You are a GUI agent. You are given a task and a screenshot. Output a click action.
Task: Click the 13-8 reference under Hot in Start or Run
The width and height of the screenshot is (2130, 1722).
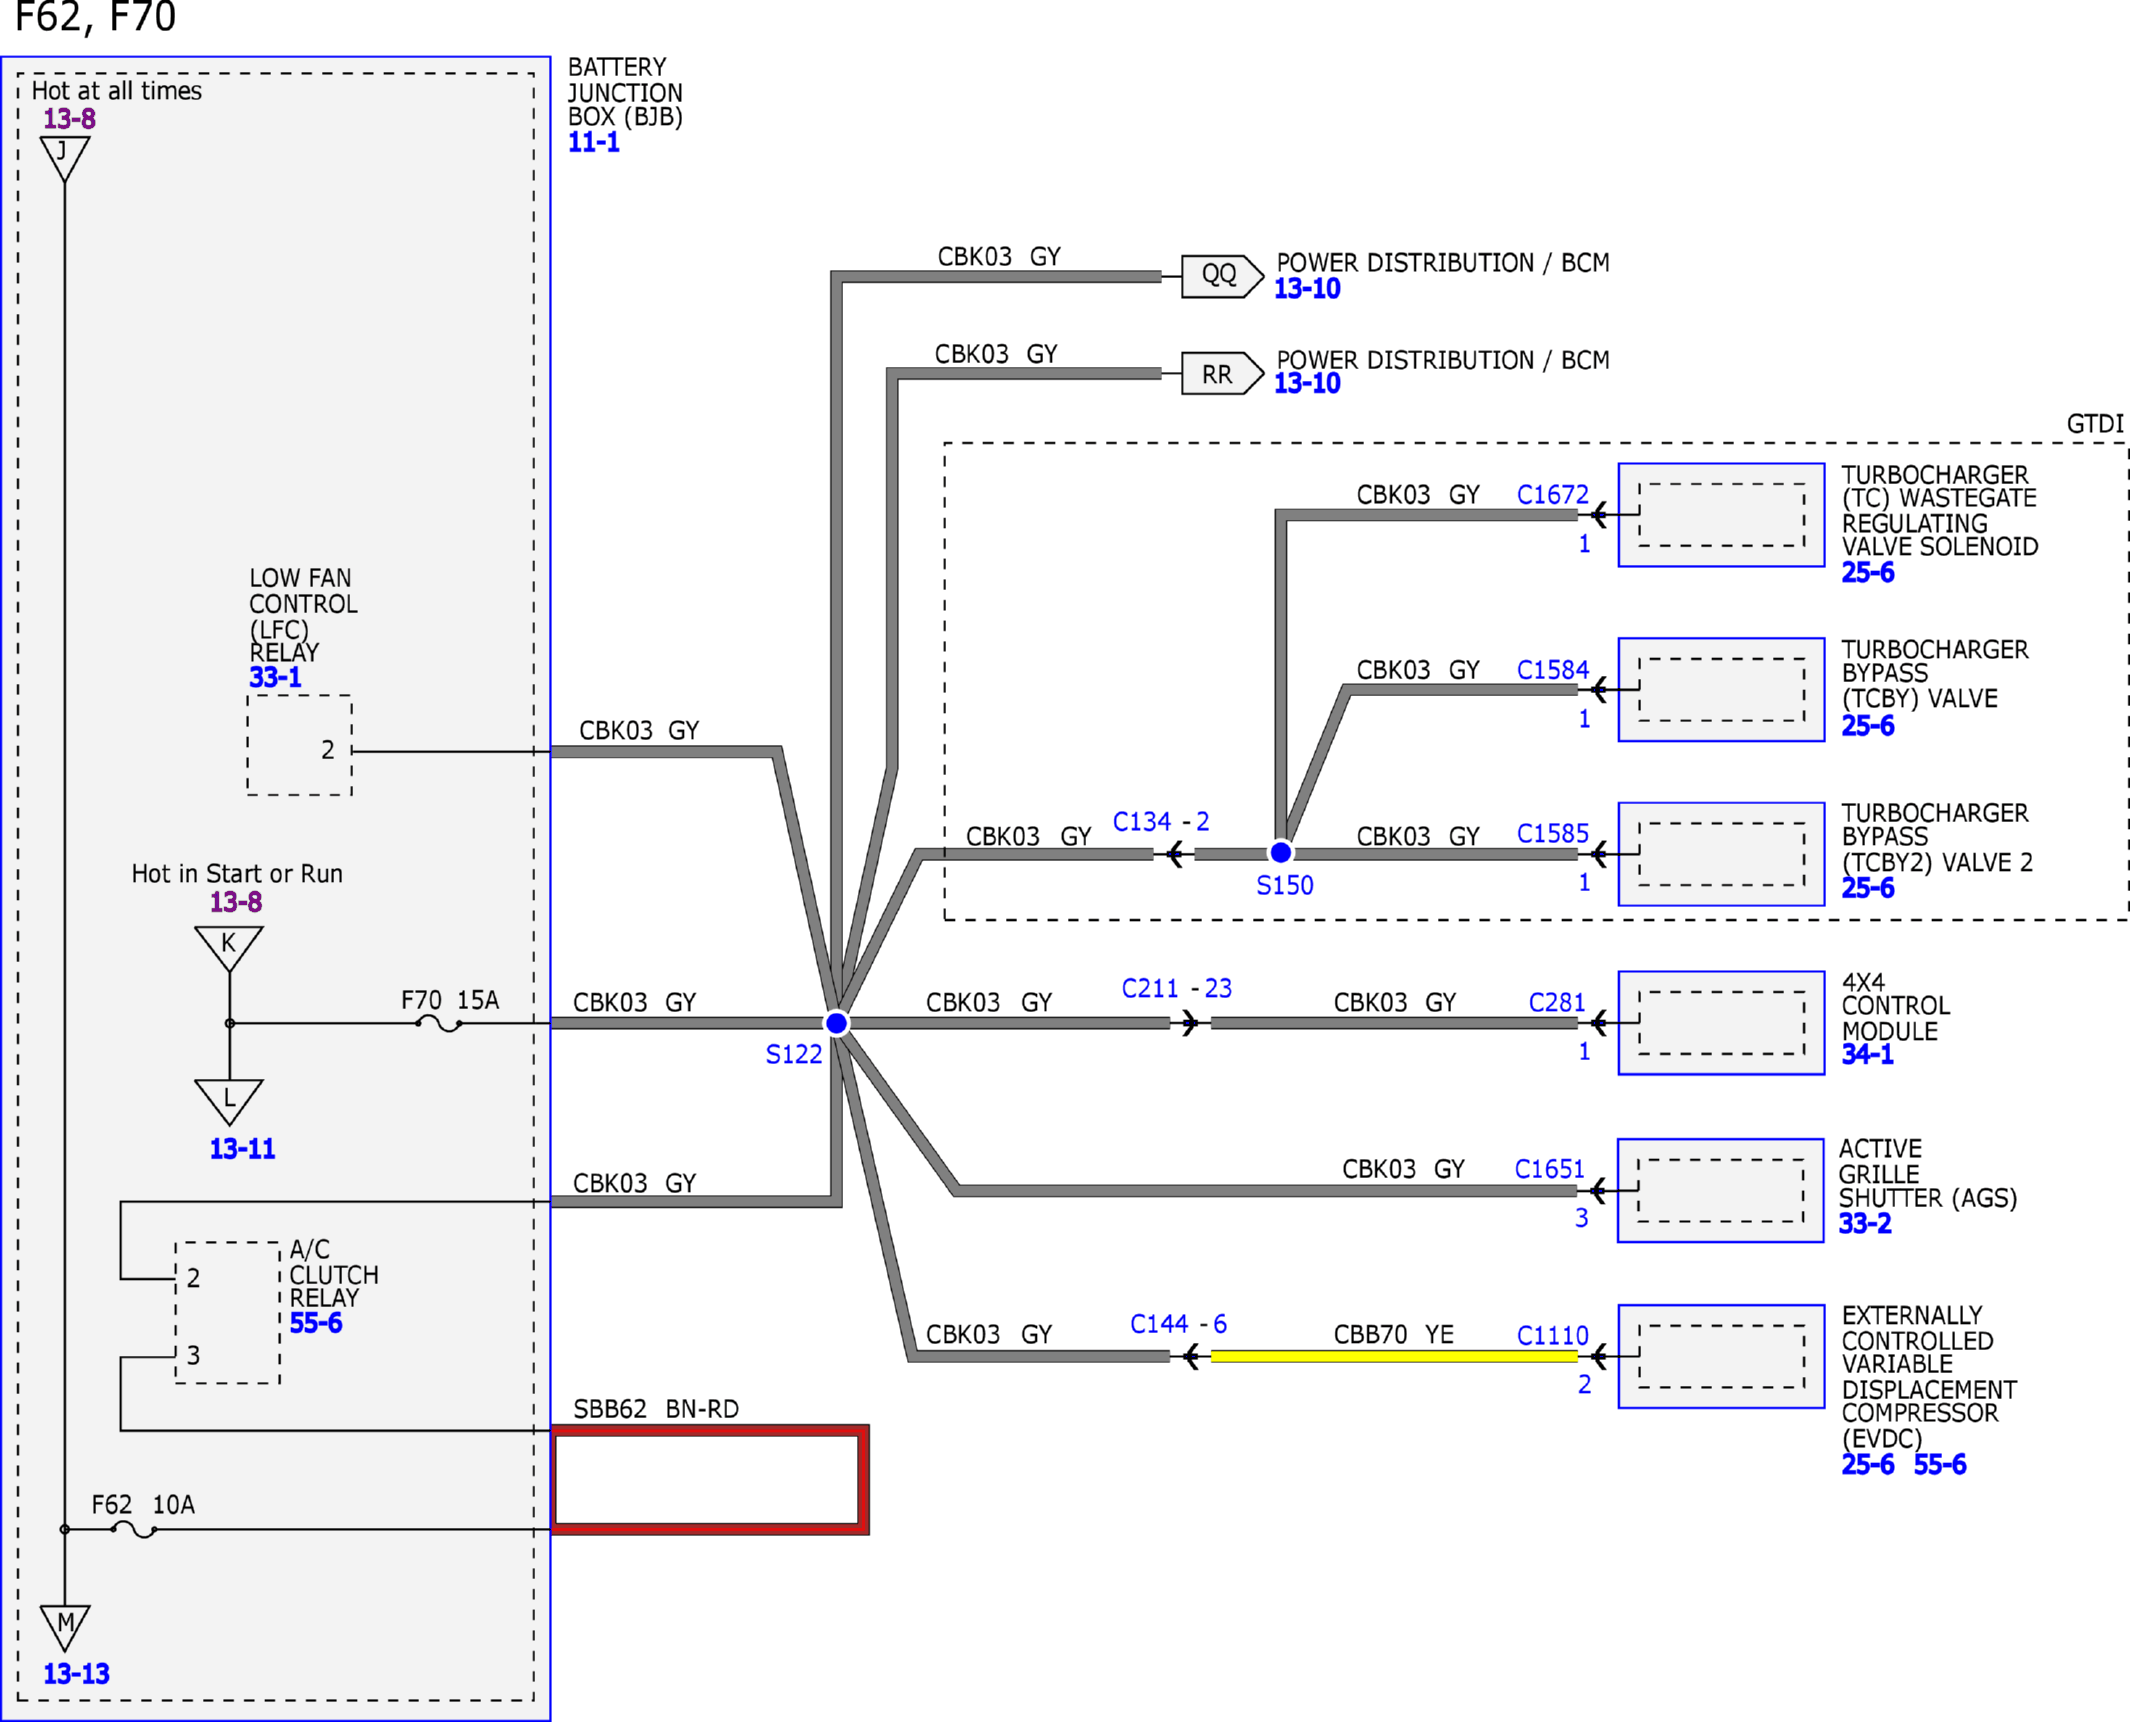click(x=236, y=901)
